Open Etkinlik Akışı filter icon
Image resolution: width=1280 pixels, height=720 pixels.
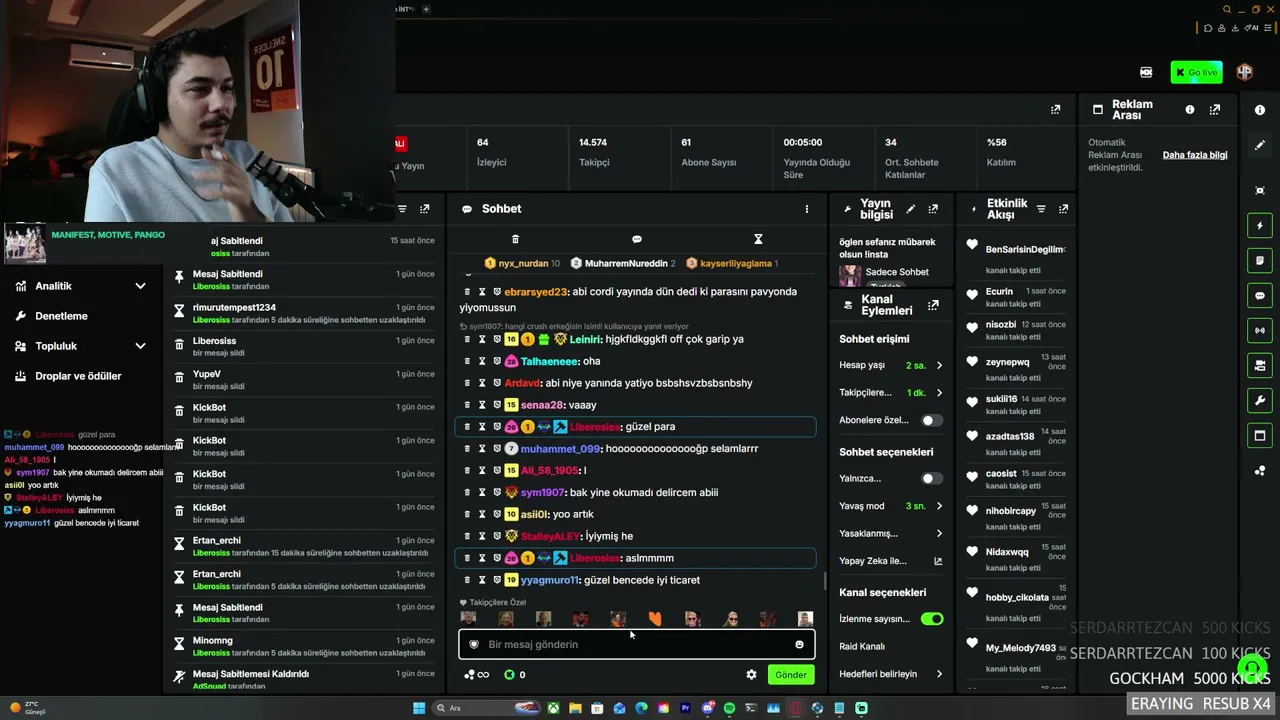tap(1041, 209)
